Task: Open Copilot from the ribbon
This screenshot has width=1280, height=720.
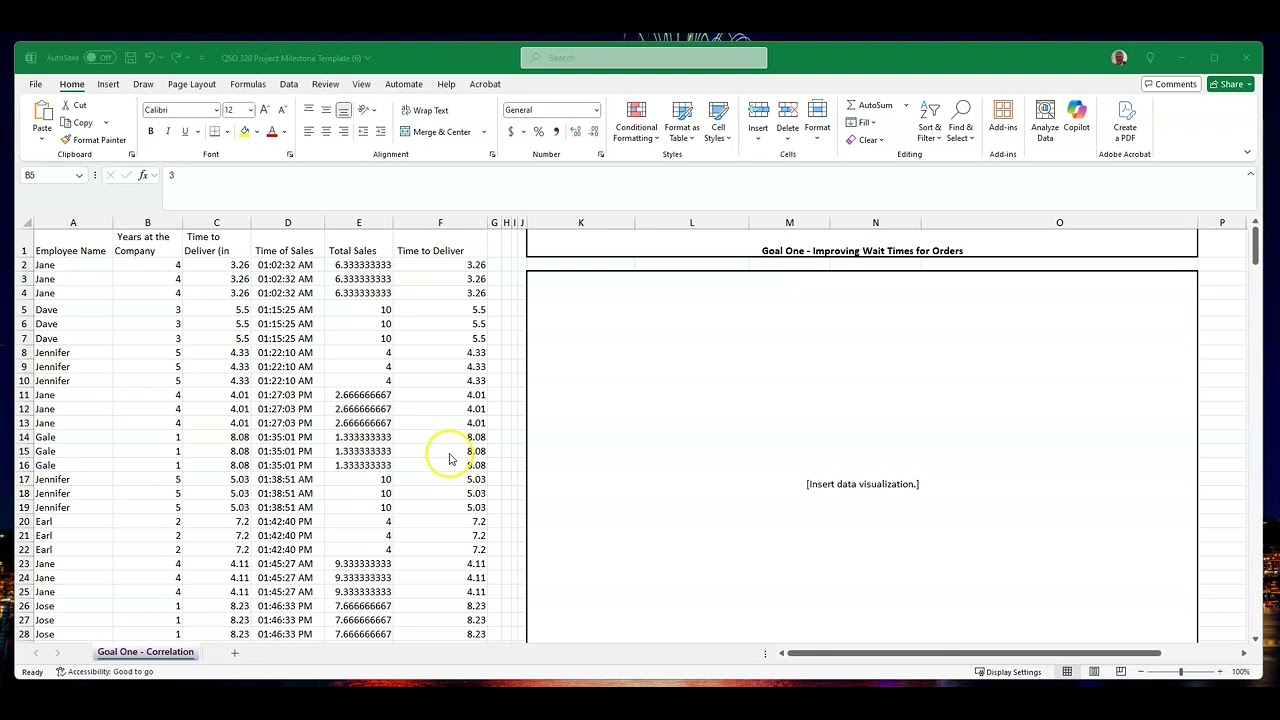Action: coord(1076,117)
